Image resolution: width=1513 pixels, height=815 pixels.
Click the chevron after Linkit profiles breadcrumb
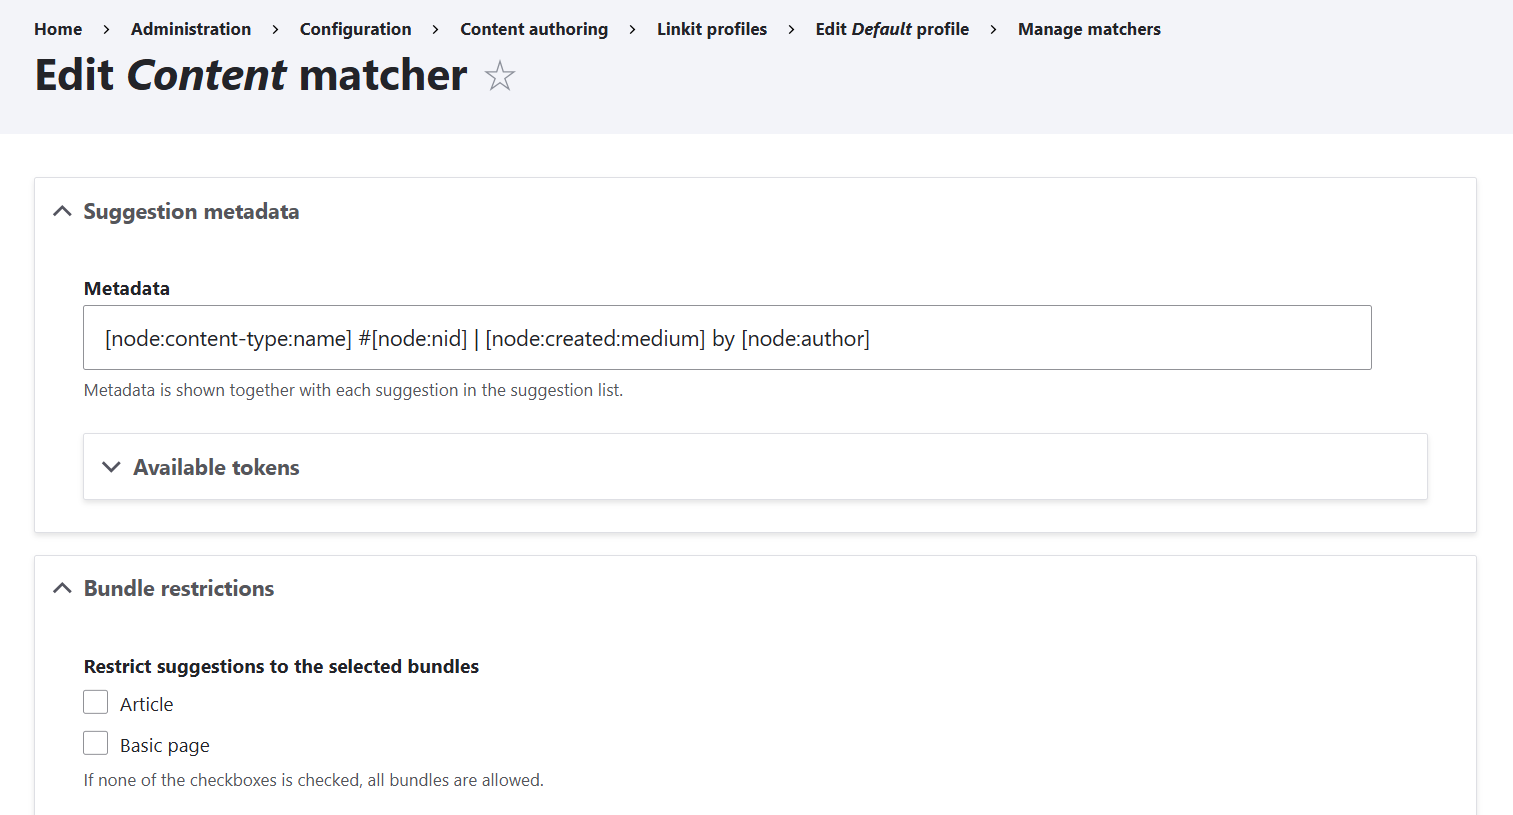click(x=791, y=29)
